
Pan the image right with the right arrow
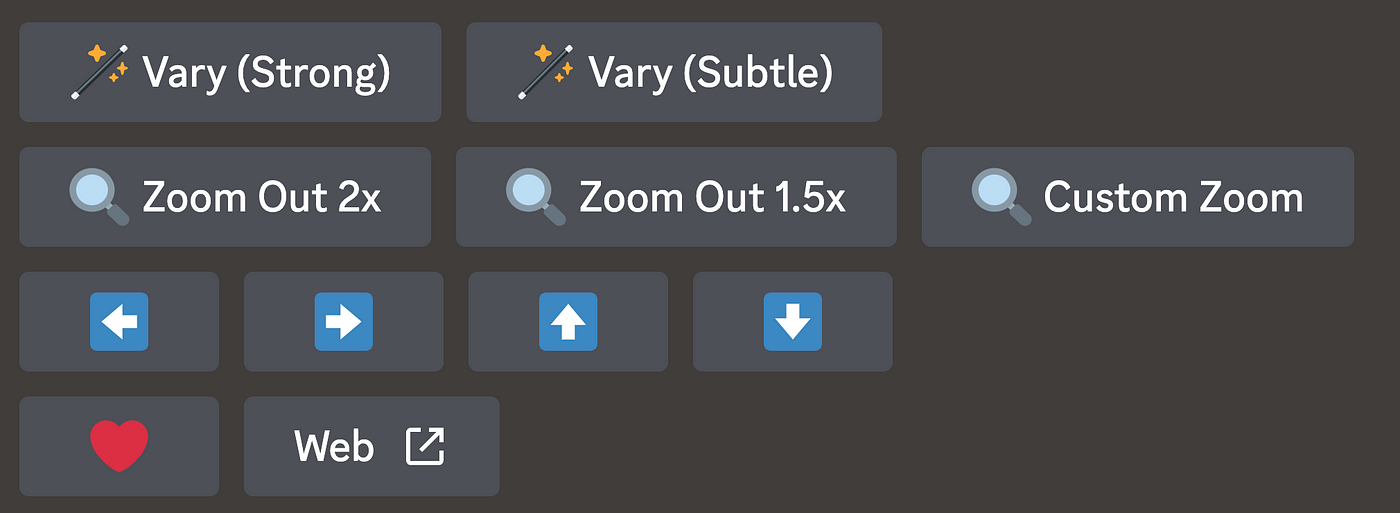point(344,322)
